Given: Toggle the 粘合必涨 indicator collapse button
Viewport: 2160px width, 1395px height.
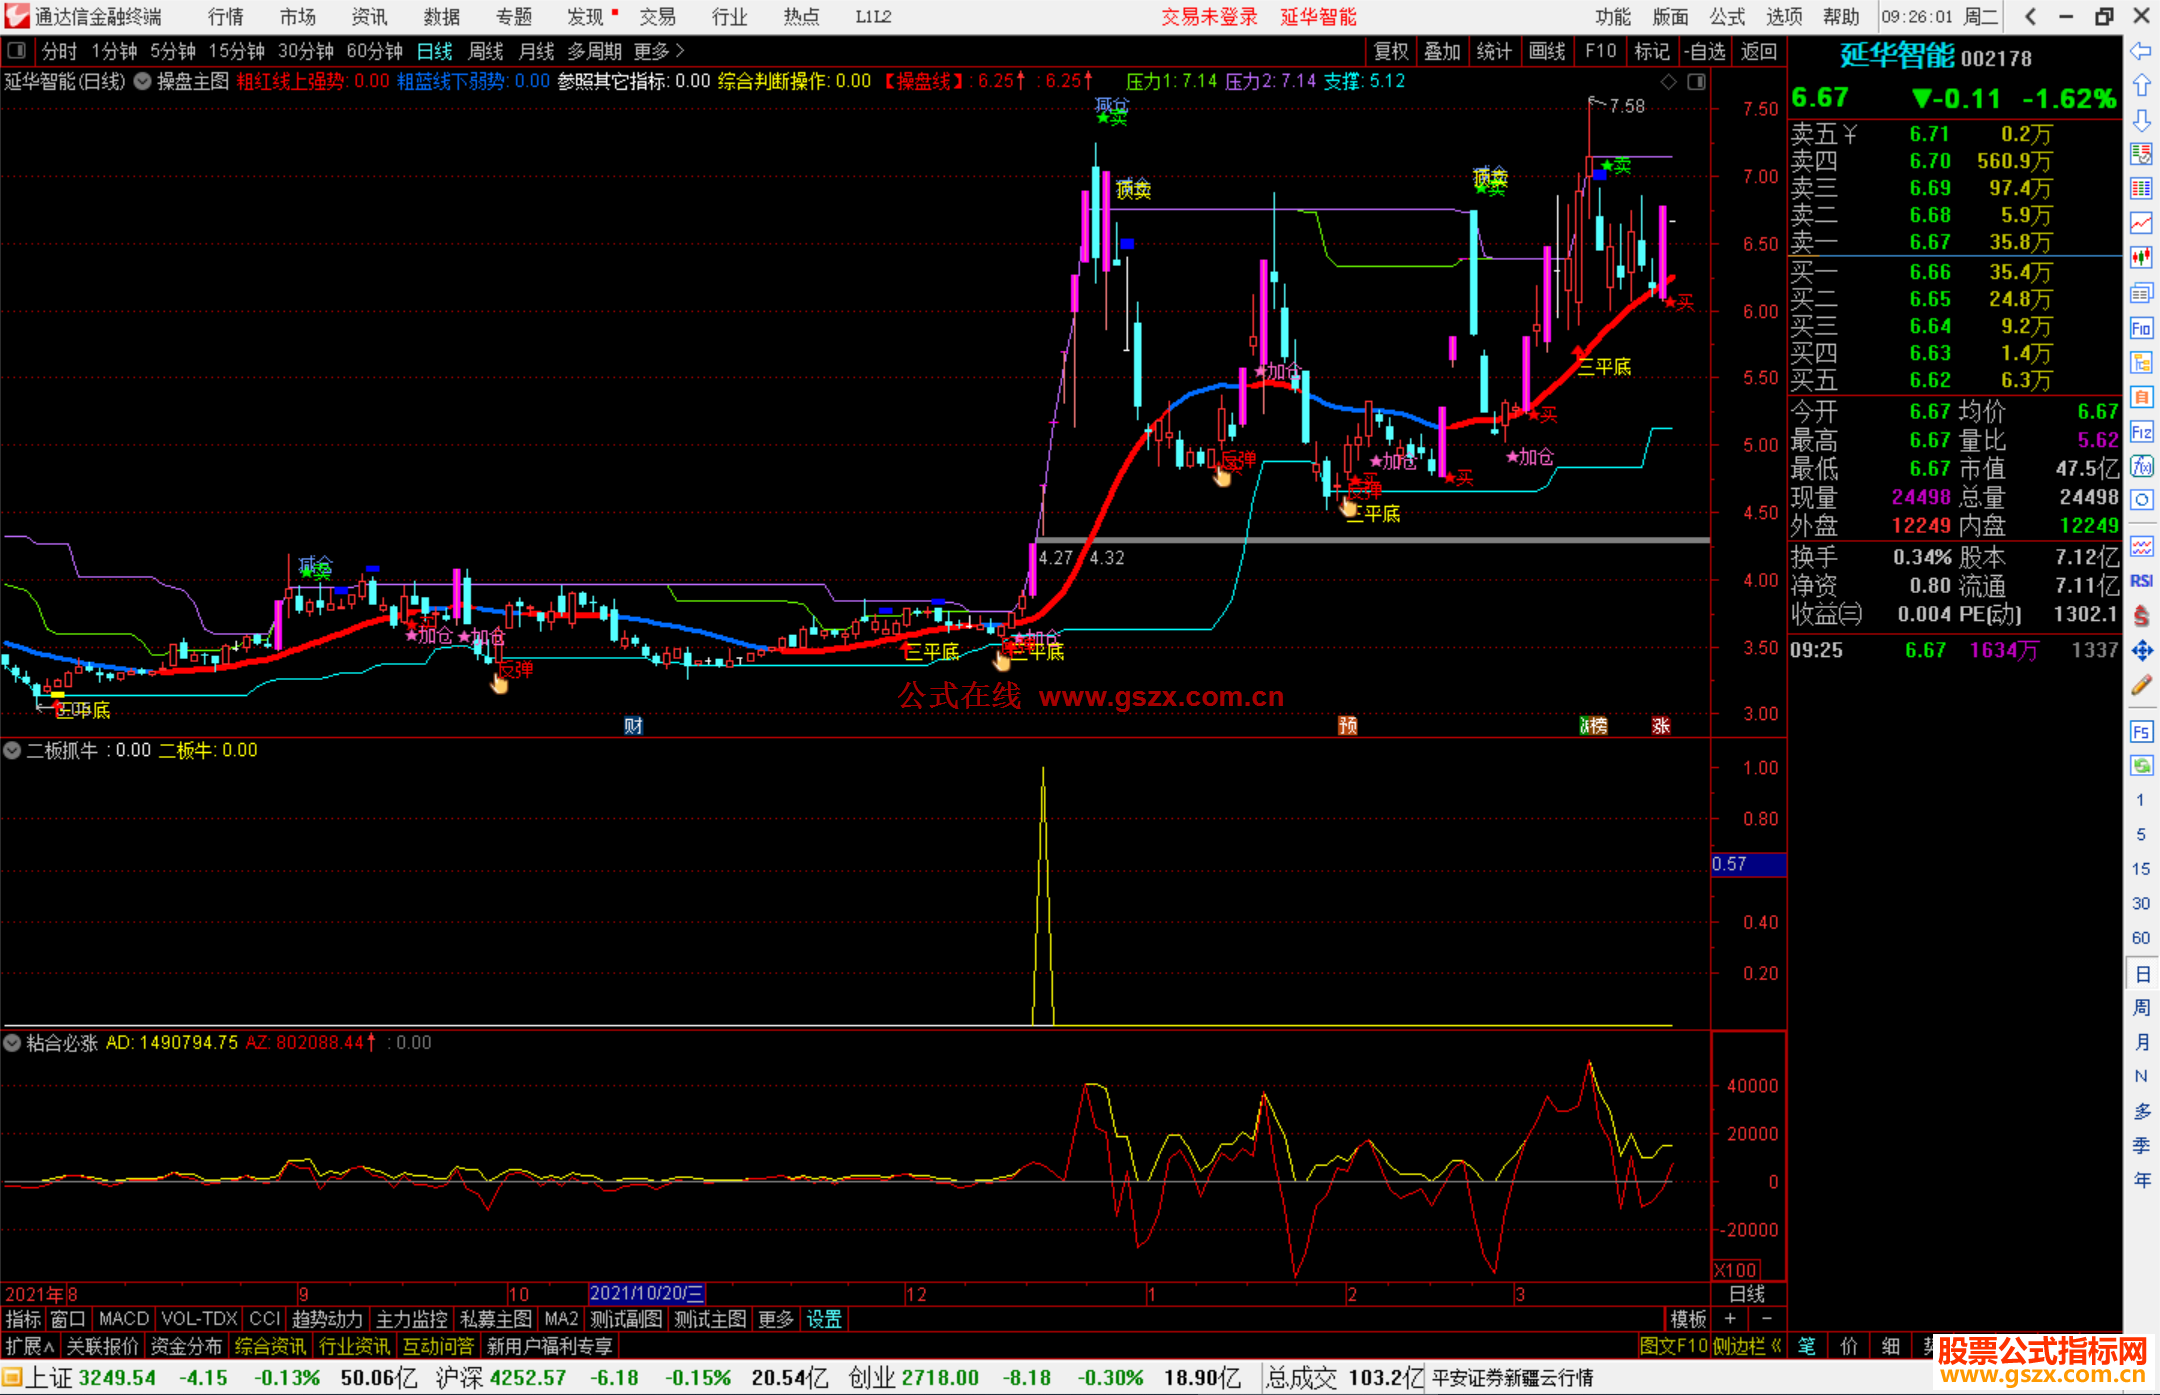Looking at the screenshot, I should click(12, 1042).
